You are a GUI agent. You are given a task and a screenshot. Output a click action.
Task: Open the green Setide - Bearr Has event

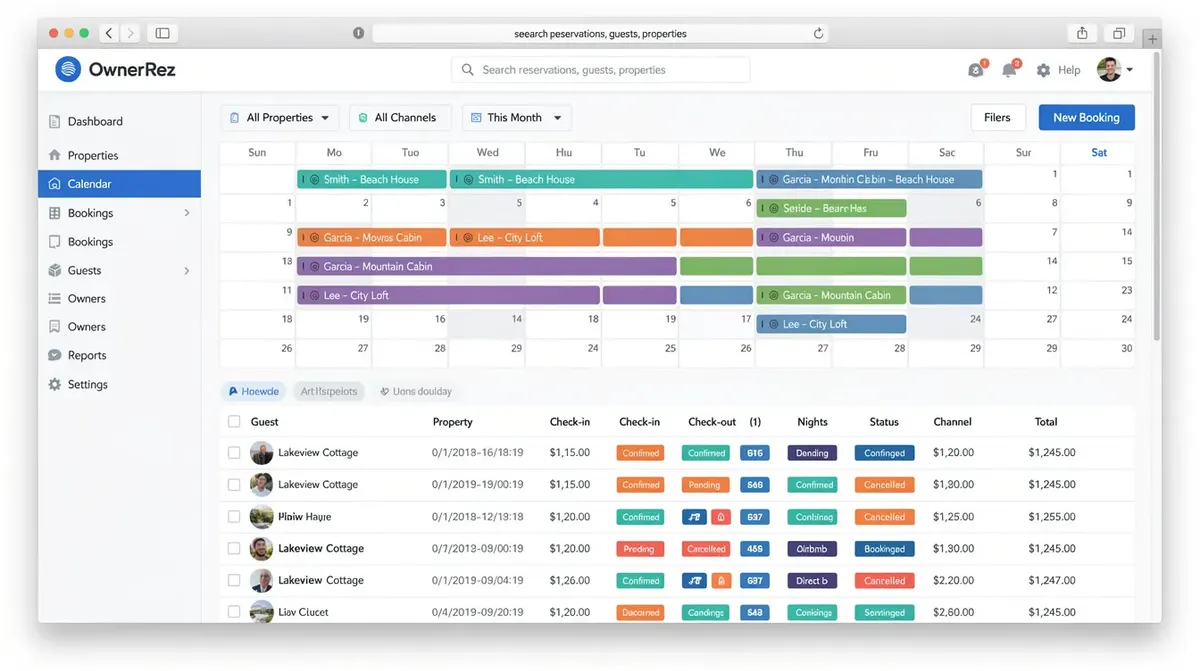[831, 209]
